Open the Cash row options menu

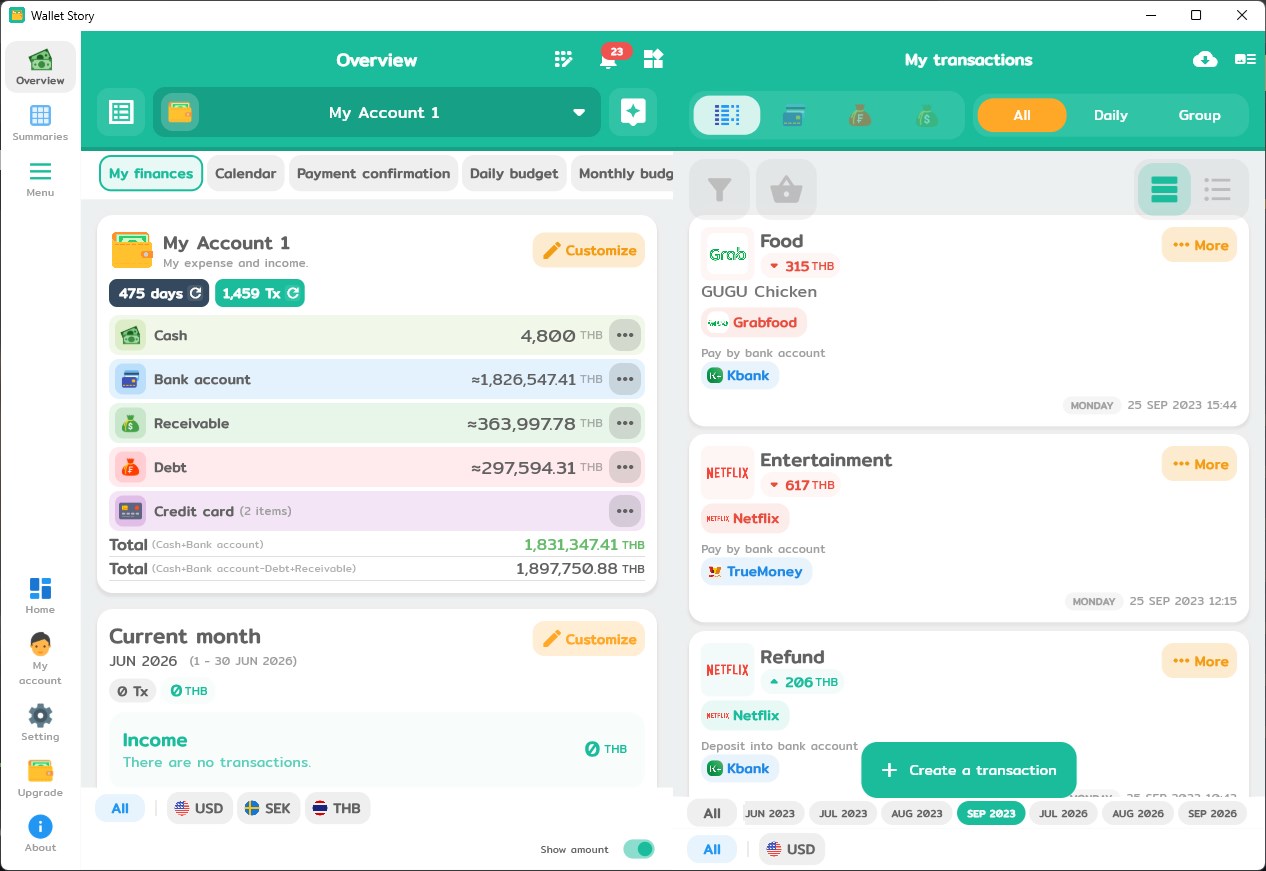625,335
